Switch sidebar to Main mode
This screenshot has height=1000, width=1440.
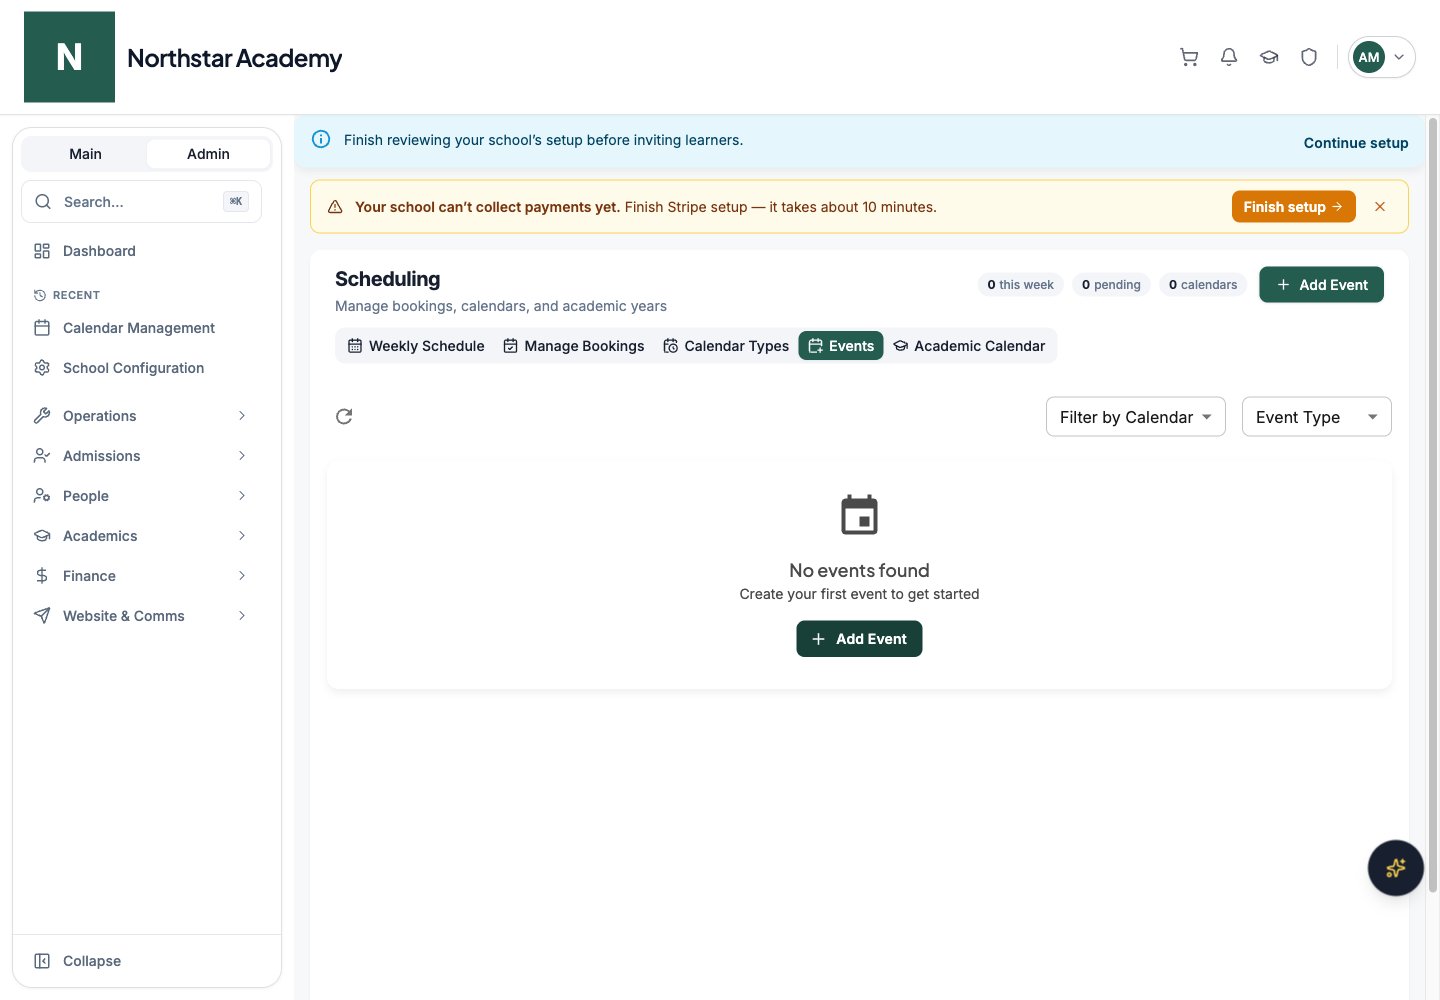[85, 154]
